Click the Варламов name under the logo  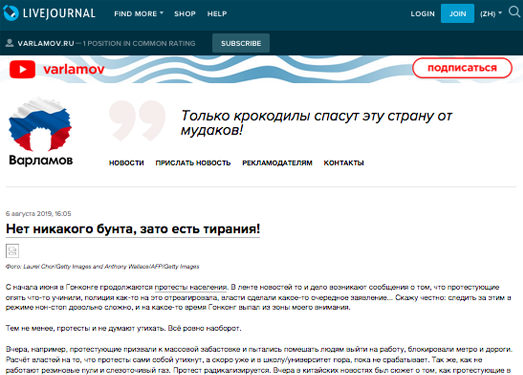[x=41, y=160]
